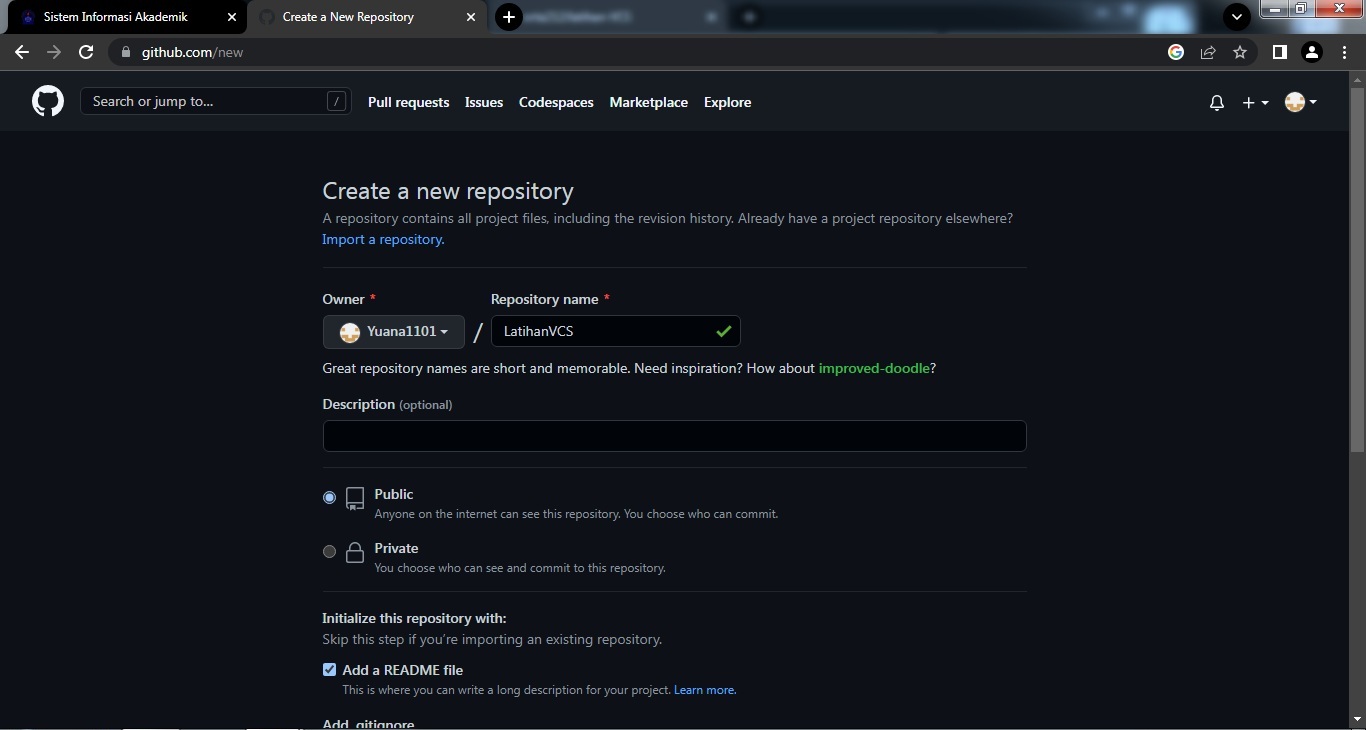This screenshot has height=730, width=1366.
Task: Click the Import a repository link
Action: pos(381,239)
